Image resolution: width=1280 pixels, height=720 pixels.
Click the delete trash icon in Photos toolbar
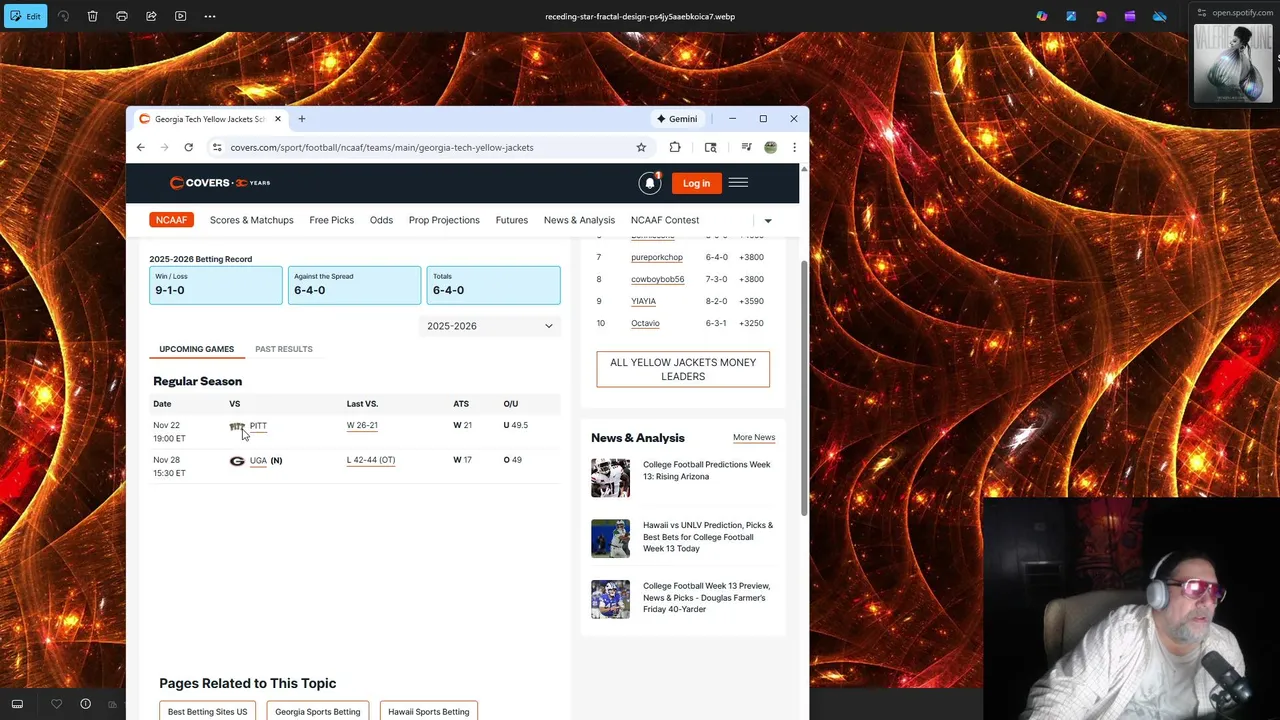(92, 16)
